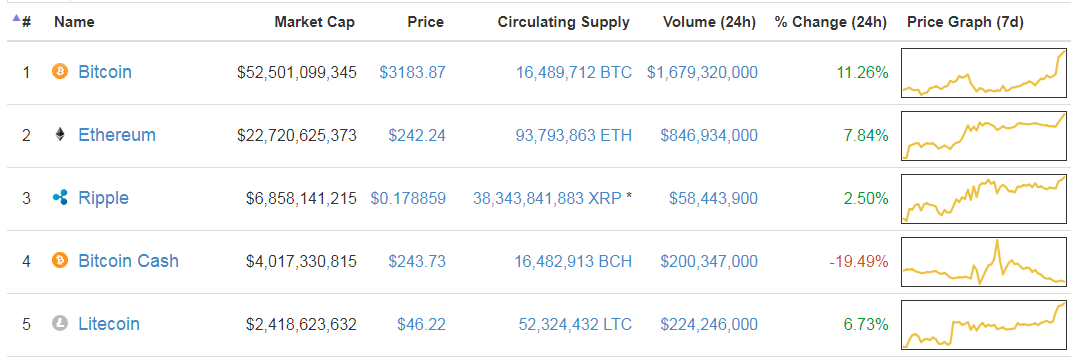
Task: Sort table by Name column header
Action: point(74,23)
